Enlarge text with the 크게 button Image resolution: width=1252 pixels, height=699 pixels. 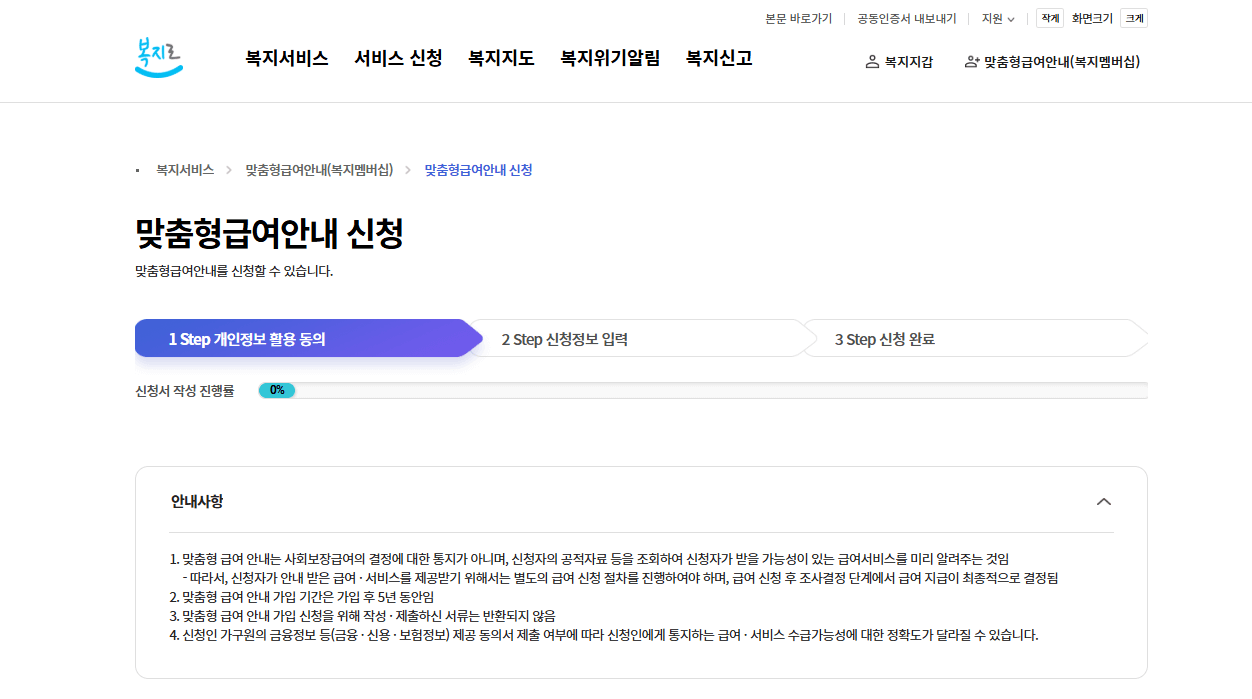1133,17
